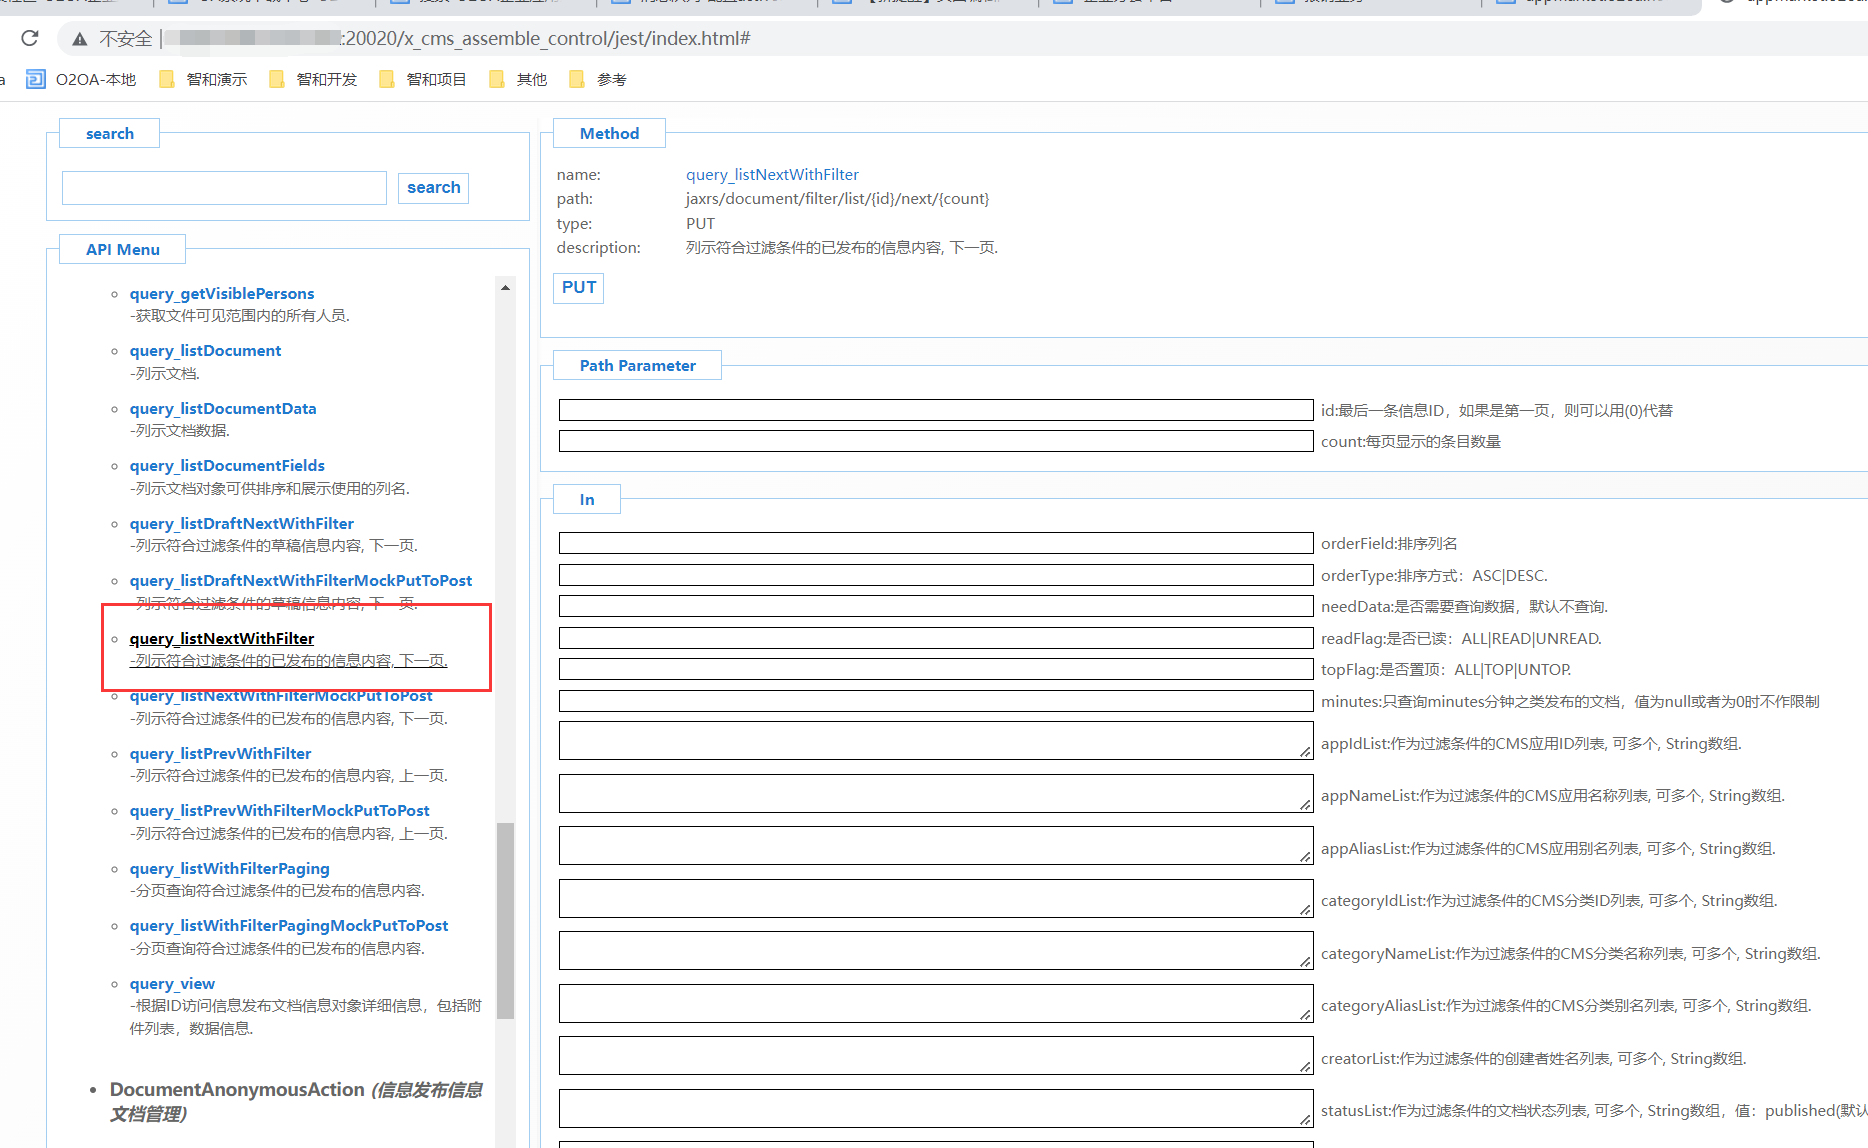Open the 智和演示 bookmark folder

point(204,79)
